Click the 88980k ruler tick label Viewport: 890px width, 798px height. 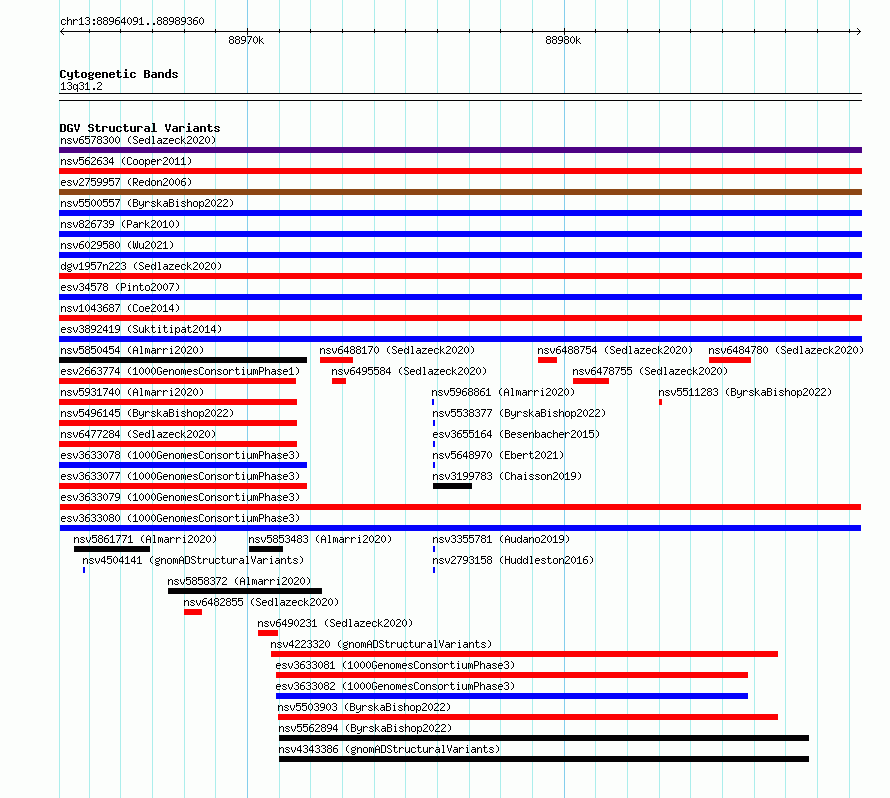563,40
